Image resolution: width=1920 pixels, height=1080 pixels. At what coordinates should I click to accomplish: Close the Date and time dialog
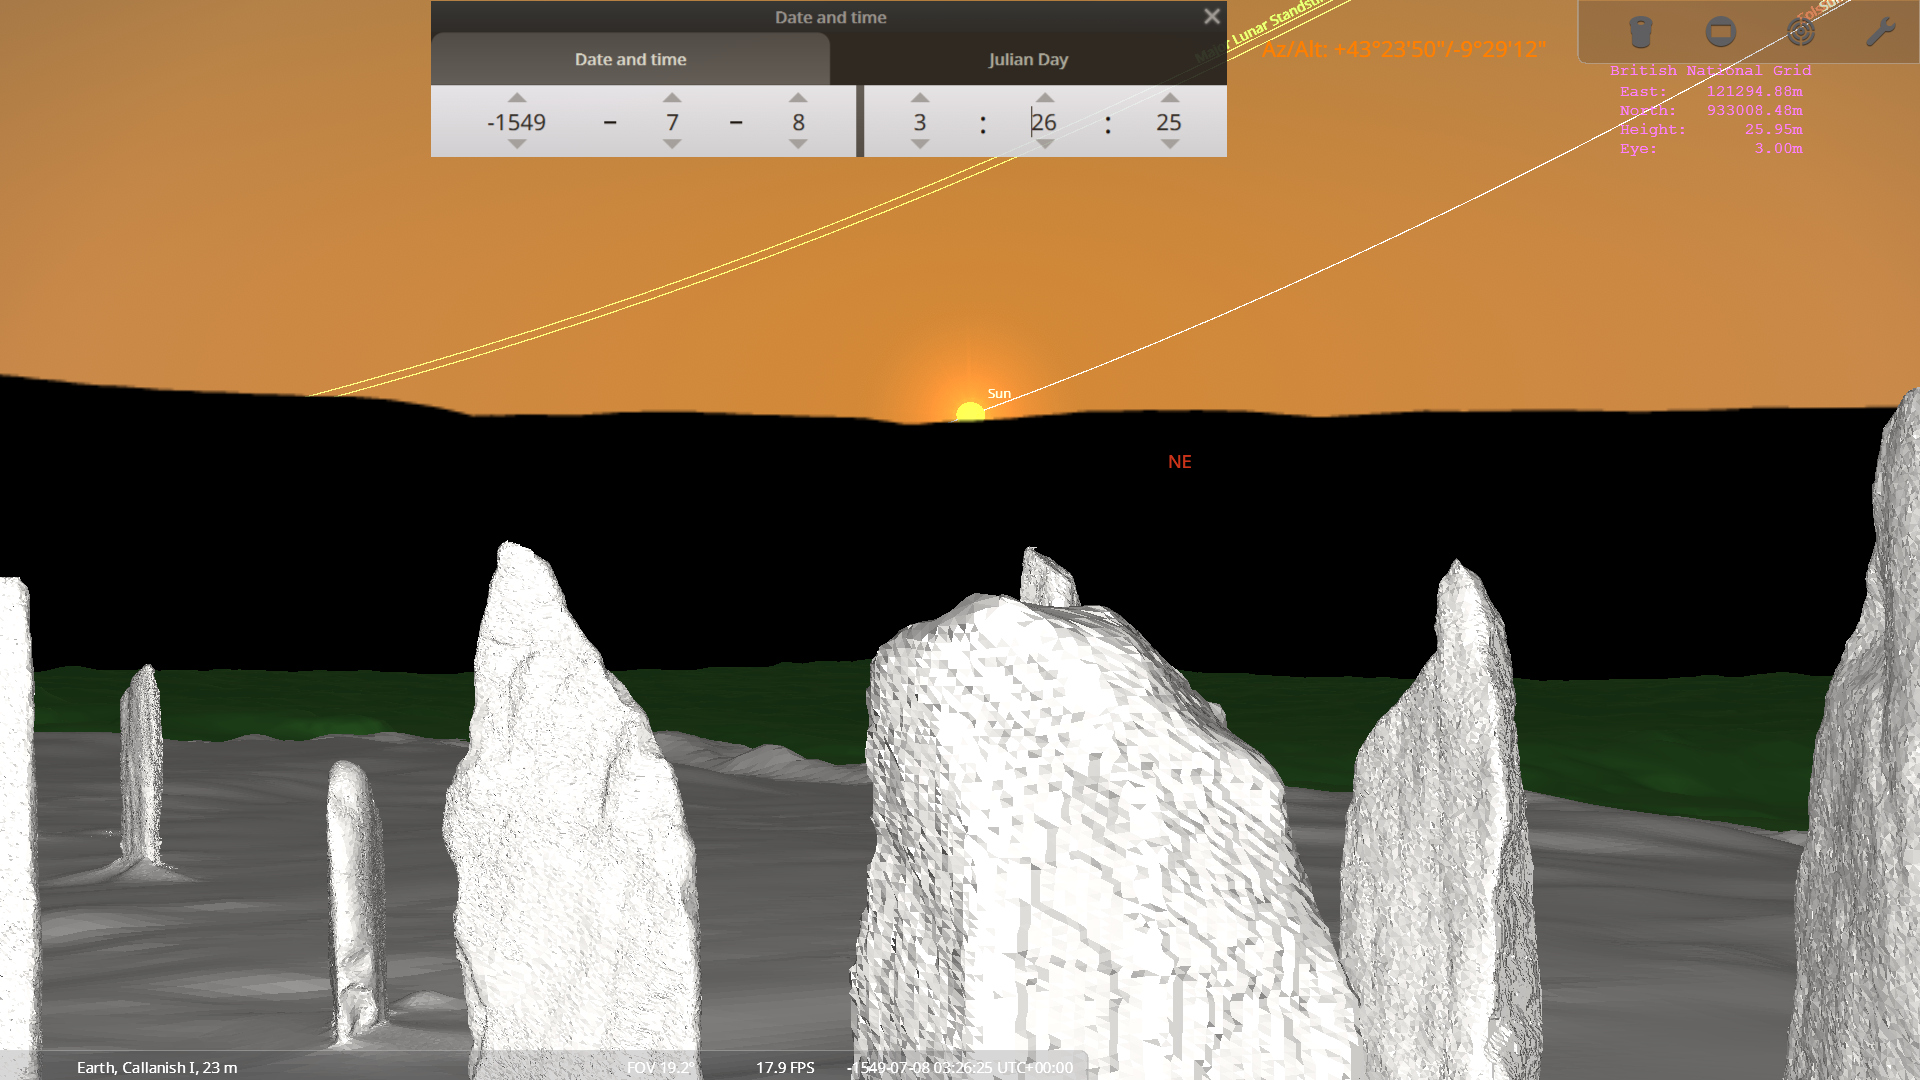(x=1211, y=16)
